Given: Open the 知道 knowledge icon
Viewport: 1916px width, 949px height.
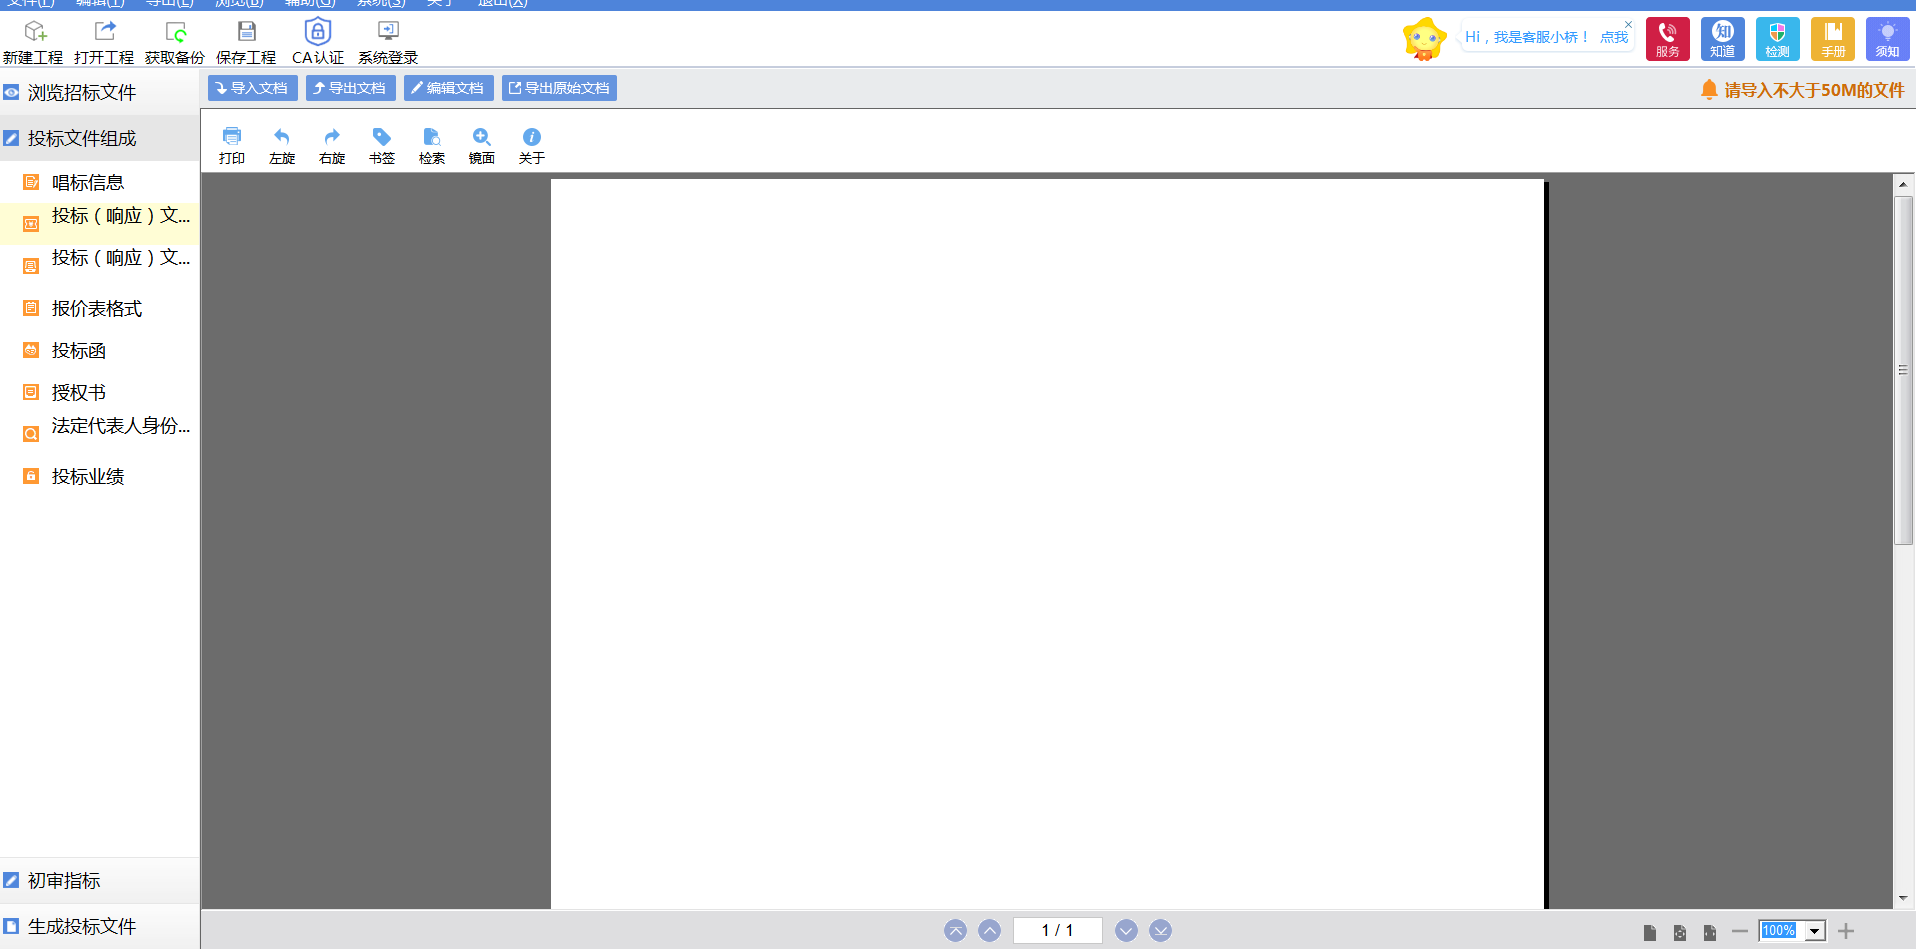Looking at the screenshot, I should 1723,39.
